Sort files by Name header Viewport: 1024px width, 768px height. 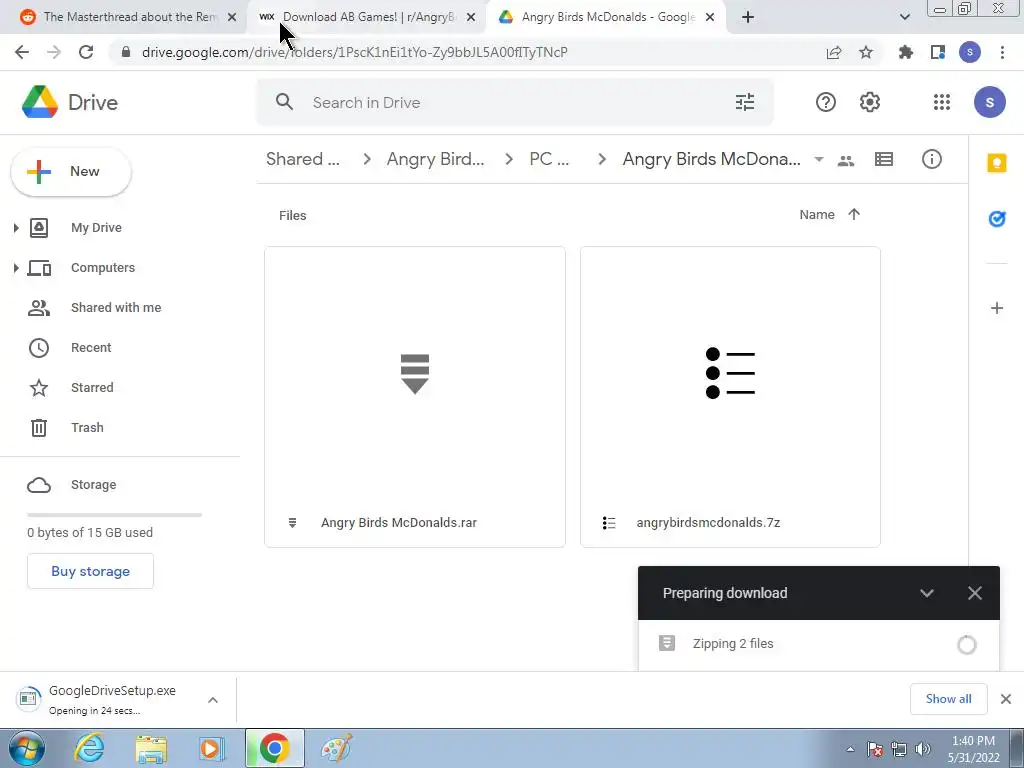pyautogui.click(x=817, y=214)
